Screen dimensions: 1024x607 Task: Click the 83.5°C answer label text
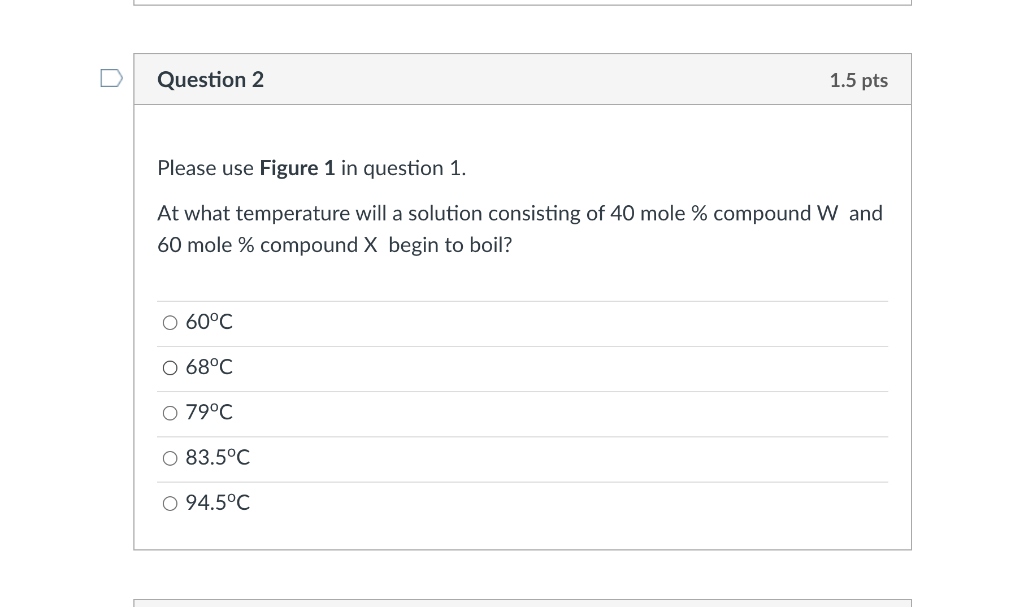pyautogui.click(x=217, y=457)
